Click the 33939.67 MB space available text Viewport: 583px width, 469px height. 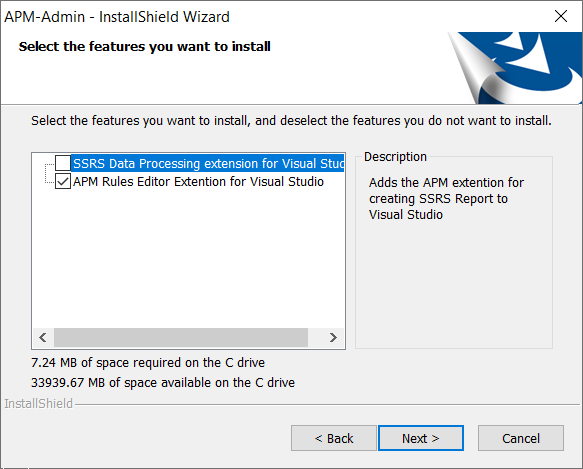163,382
